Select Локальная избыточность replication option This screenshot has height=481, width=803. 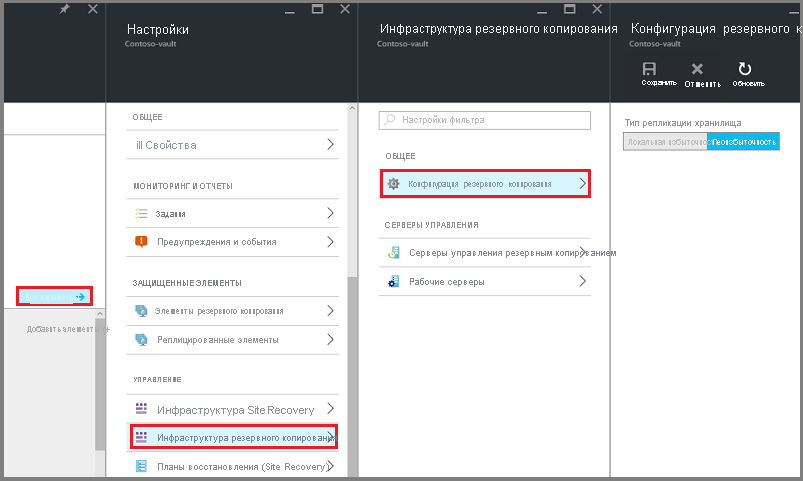[x=665, y=142]
